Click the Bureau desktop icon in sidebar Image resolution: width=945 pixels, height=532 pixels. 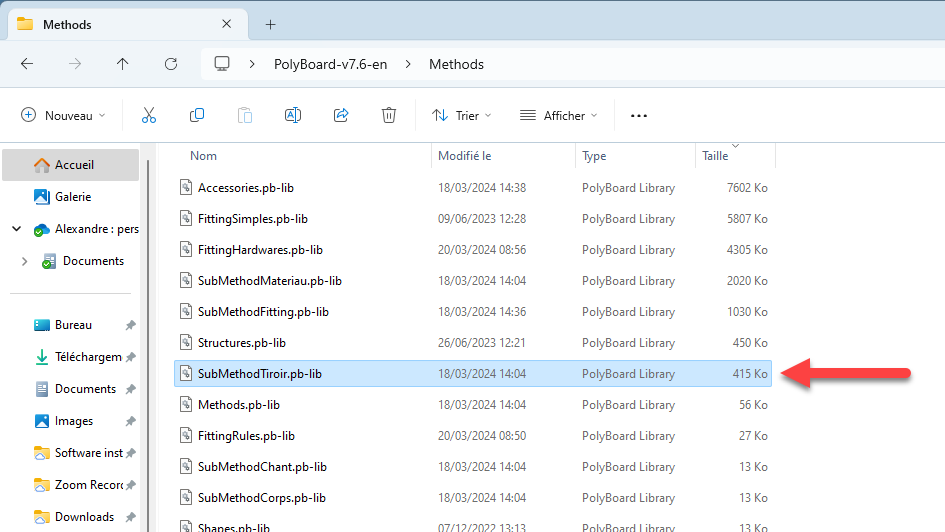point(42,325)
